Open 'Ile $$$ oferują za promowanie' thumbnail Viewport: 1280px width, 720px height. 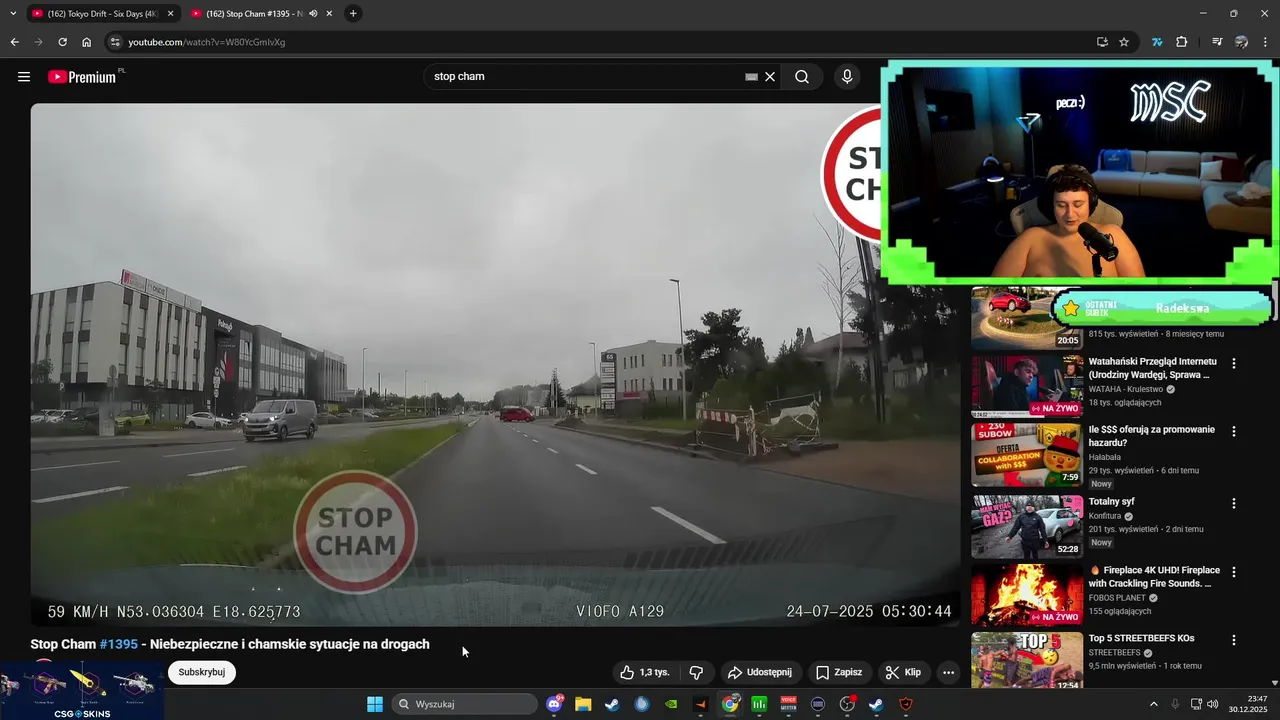(x=1027, y=455)
